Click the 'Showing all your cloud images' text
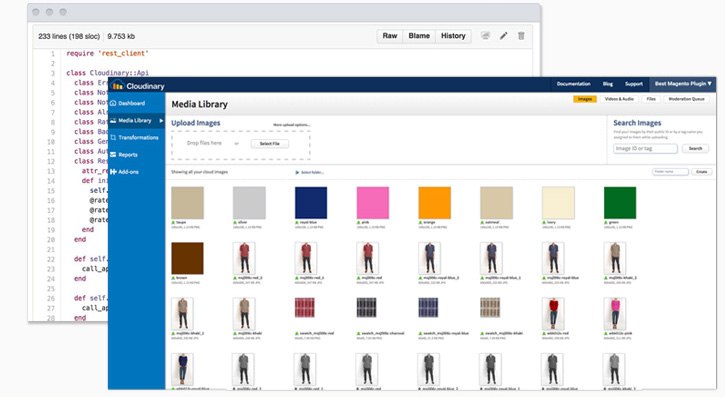Image resolution: width=725 pixels, height=397 pixels. tap(199, 172)
